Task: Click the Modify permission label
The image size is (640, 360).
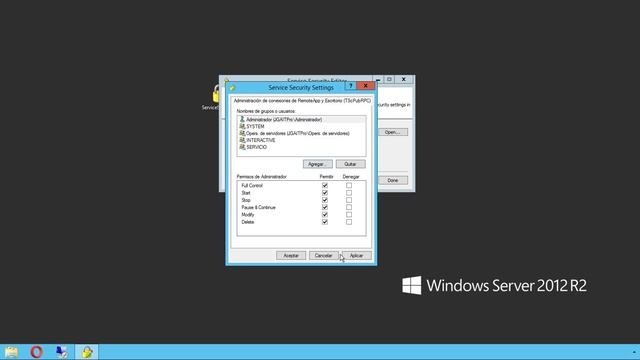Action: coord(248,215)
